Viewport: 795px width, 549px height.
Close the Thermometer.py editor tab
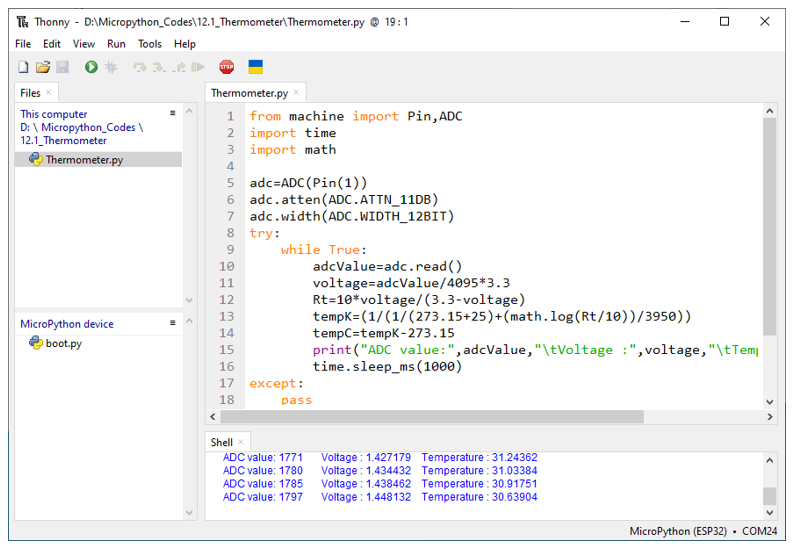coord(296,92)
